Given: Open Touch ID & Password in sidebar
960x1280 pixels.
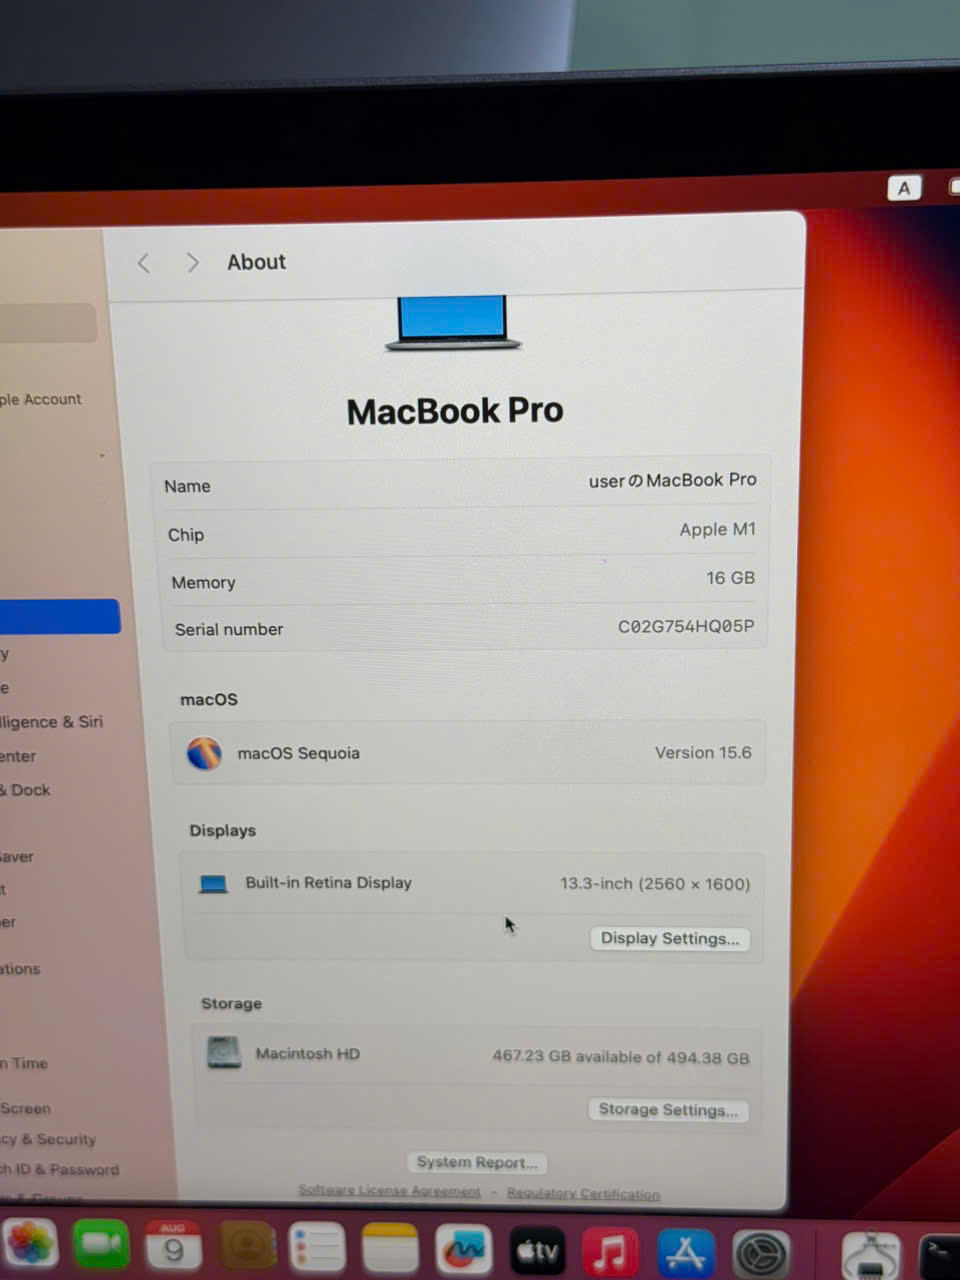Looking at the screenshot, I should point(60,1170).
